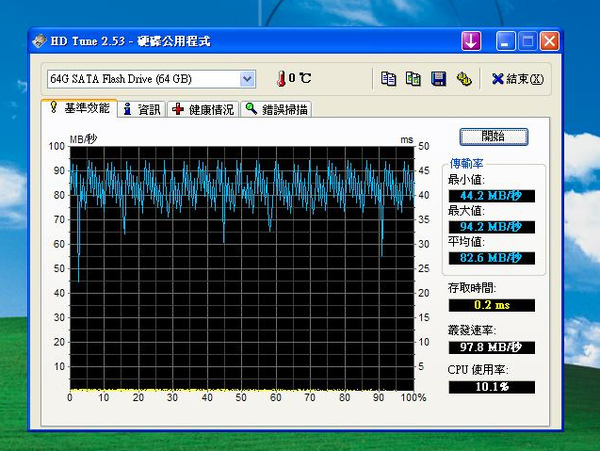Click the 存取時間 label
Viewport: 600px width, 451px height.
(x=472, y=288)
